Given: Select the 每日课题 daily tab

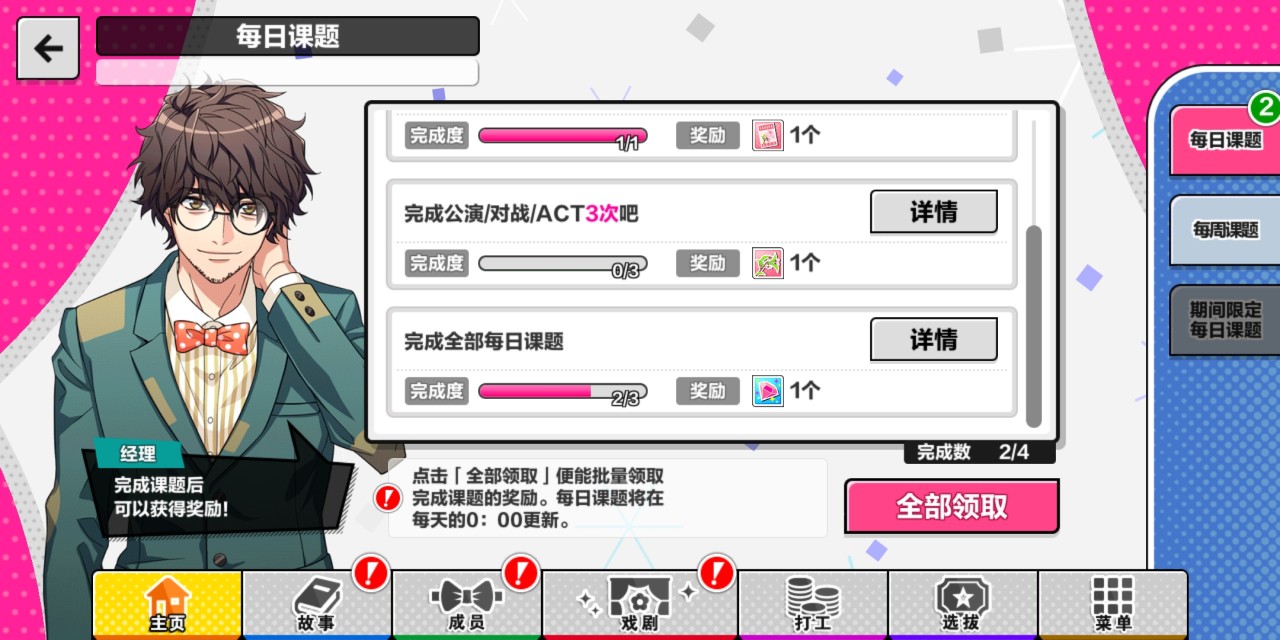Looking at the screenshot, I should coord(1226,140).
